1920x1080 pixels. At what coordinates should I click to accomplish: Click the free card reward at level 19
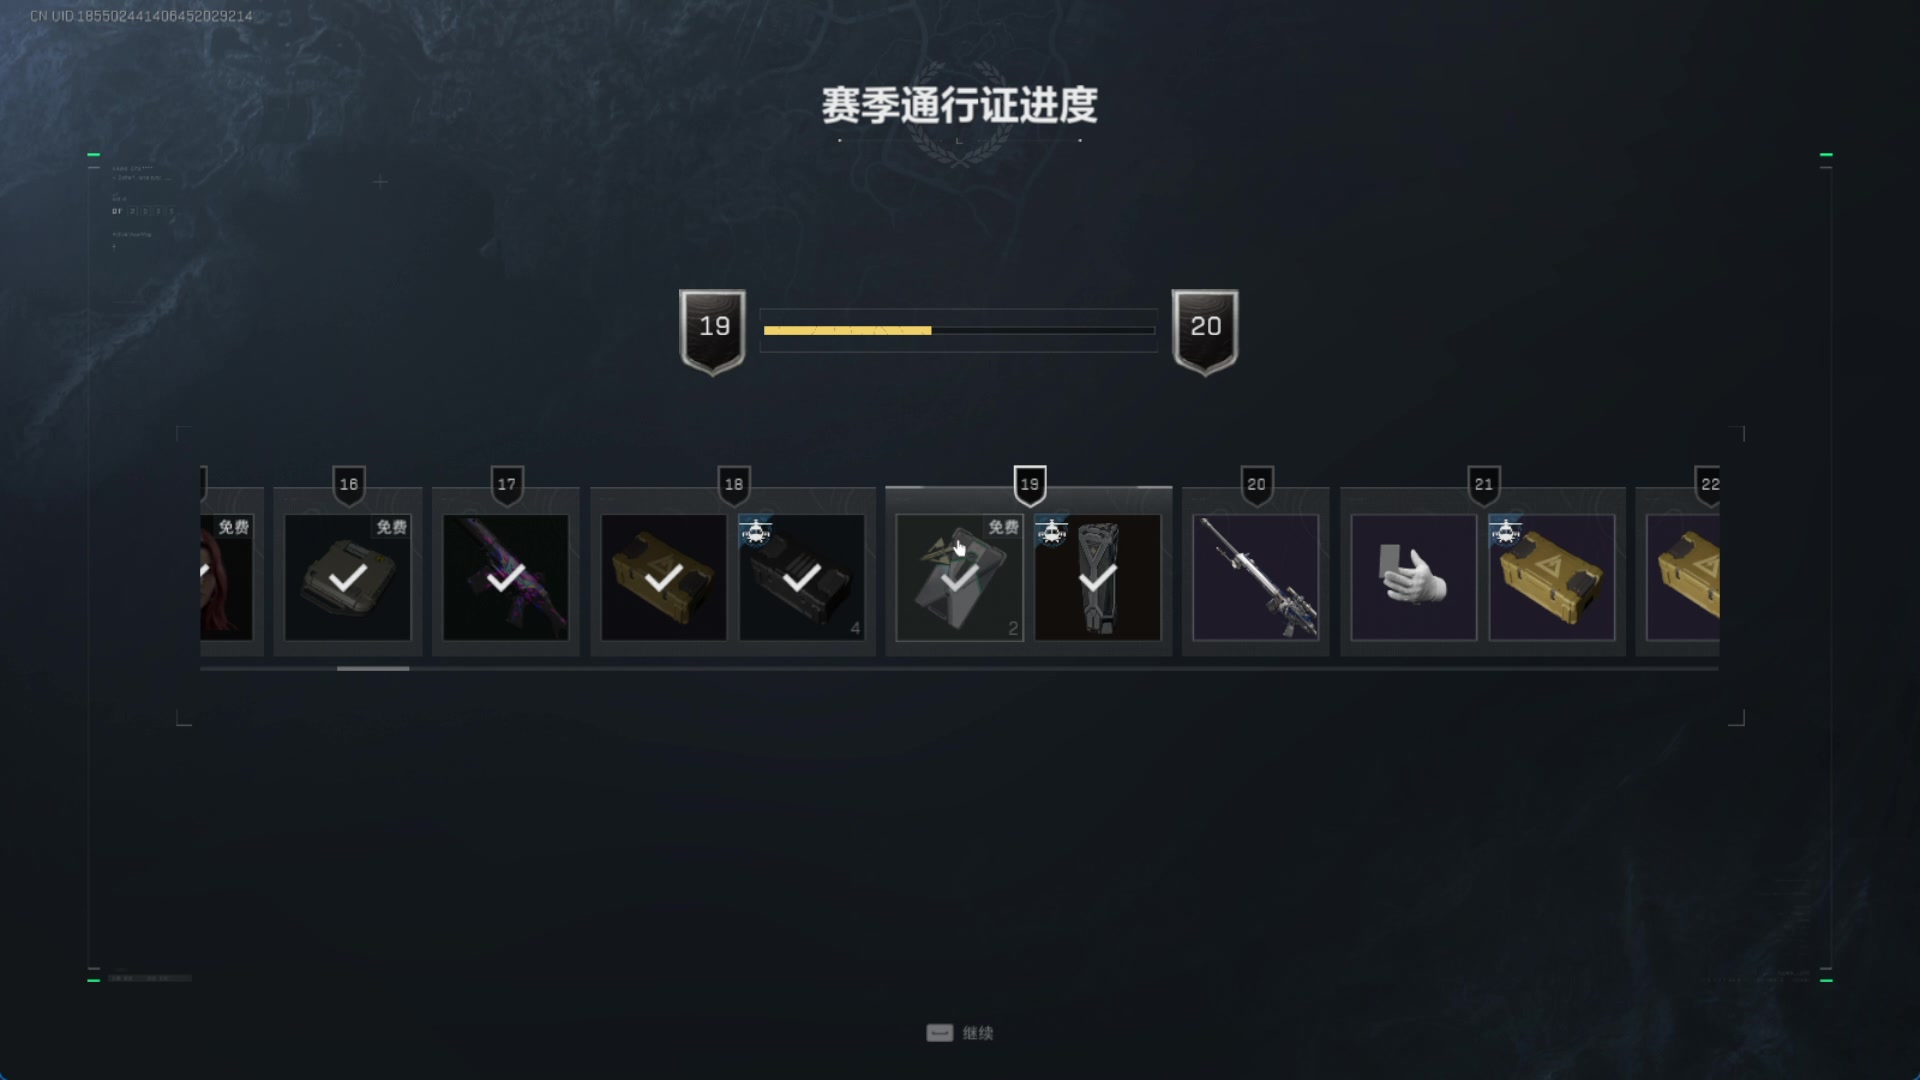pyautogui.click(x=960, y=577)
